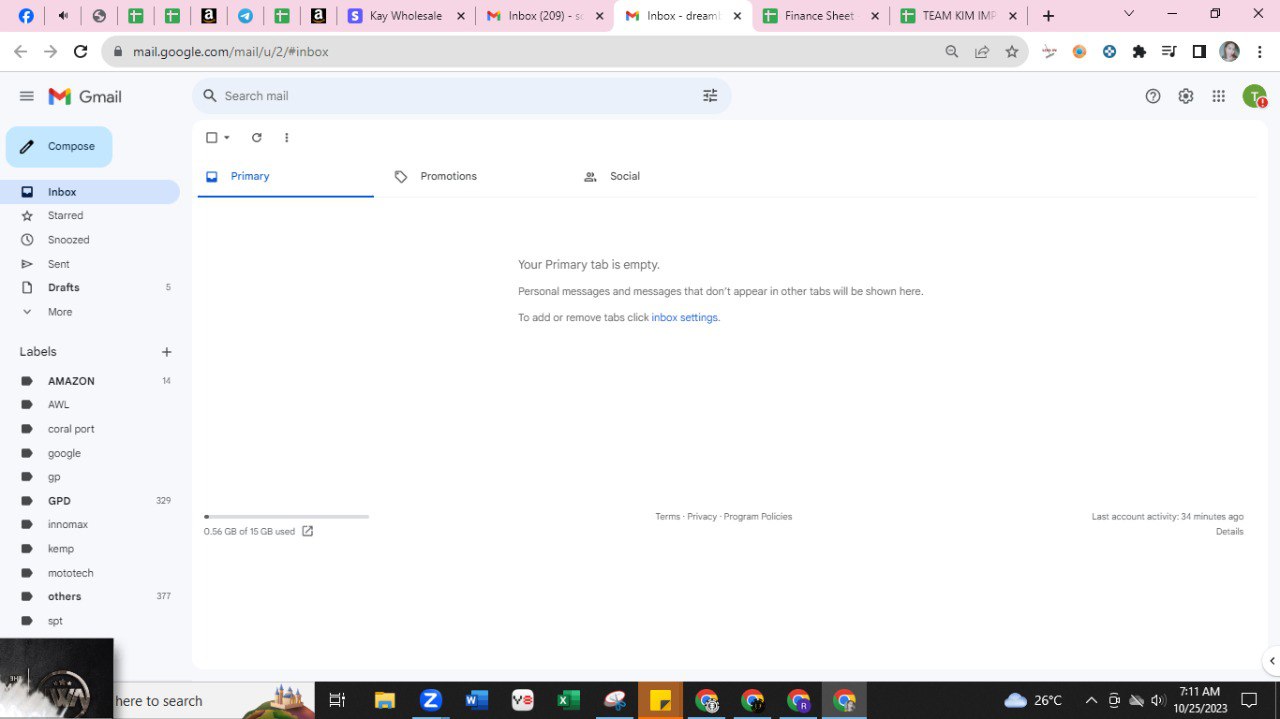This screenshot has width=1280, height=719.
Task: Open the Terms link
Action: (667, 517)
